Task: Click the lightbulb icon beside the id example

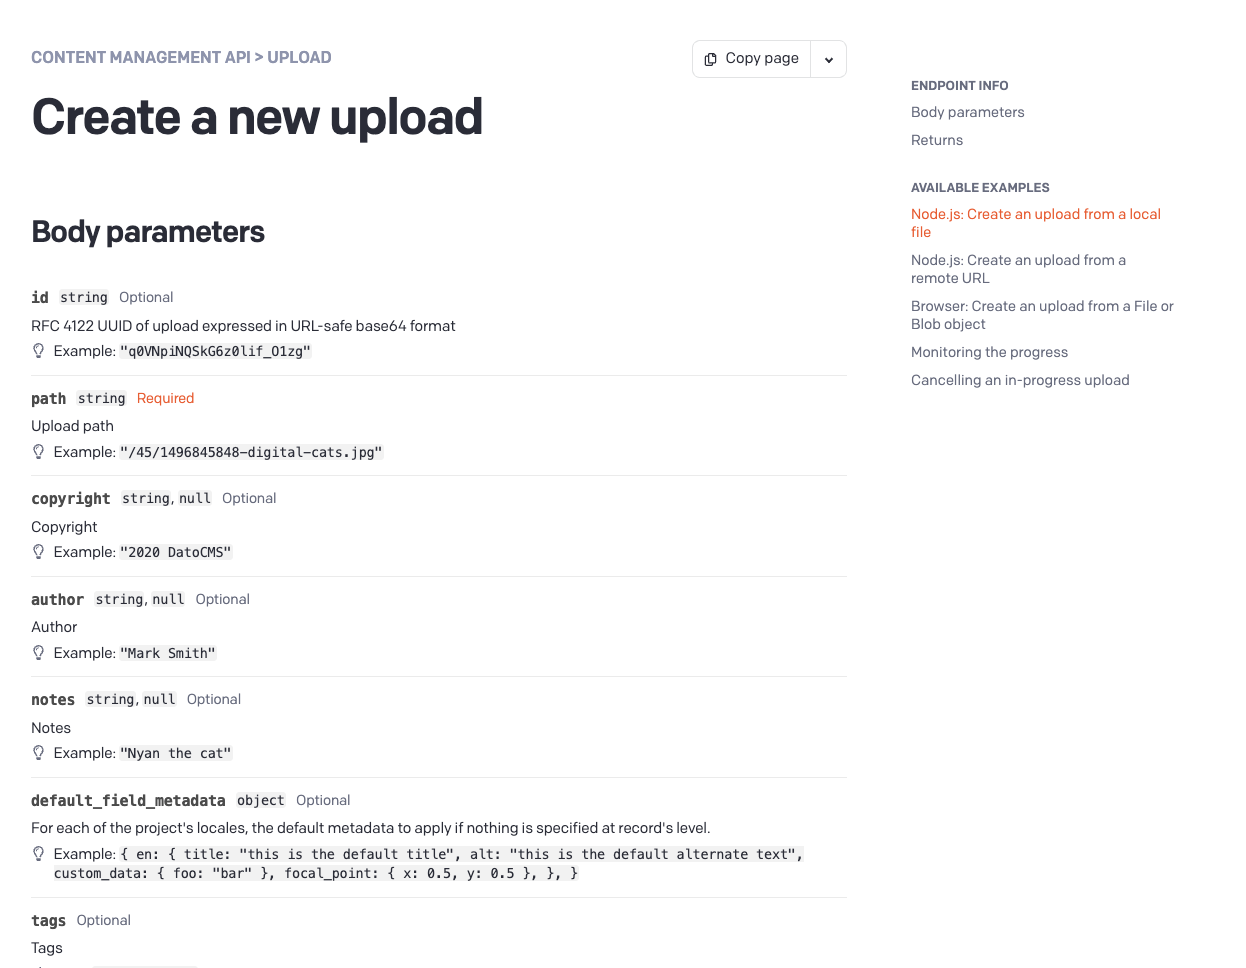Action: 39,351
